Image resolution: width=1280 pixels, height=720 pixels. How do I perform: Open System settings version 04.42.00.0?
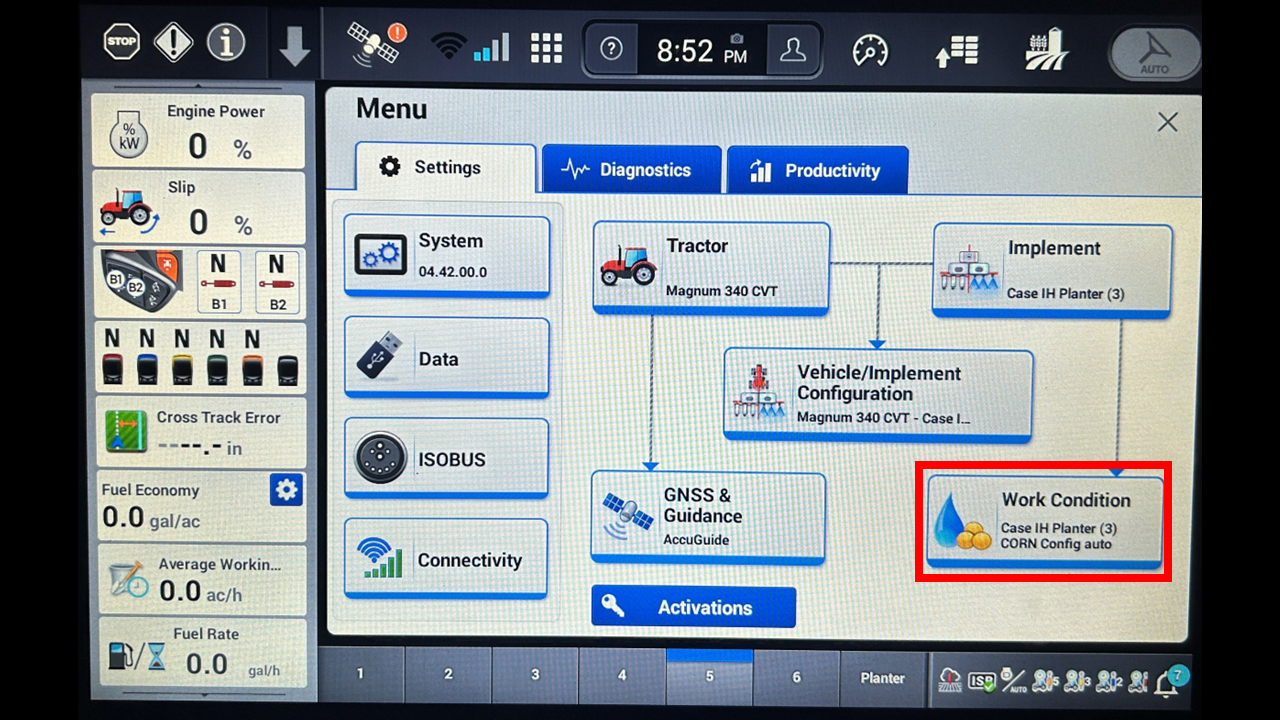(447, 255)
